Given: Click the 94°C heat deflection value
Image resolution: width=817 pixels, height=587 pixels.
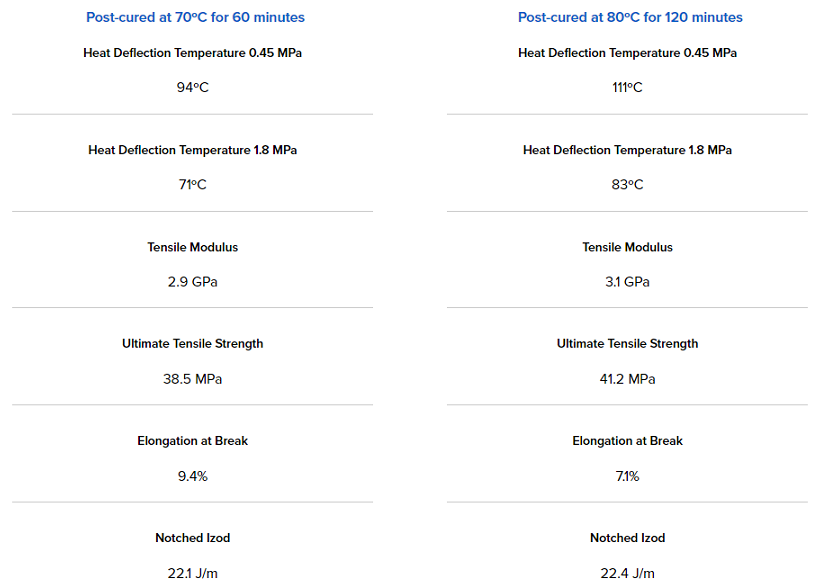Looking at the screenshot, I should [193, 88].
